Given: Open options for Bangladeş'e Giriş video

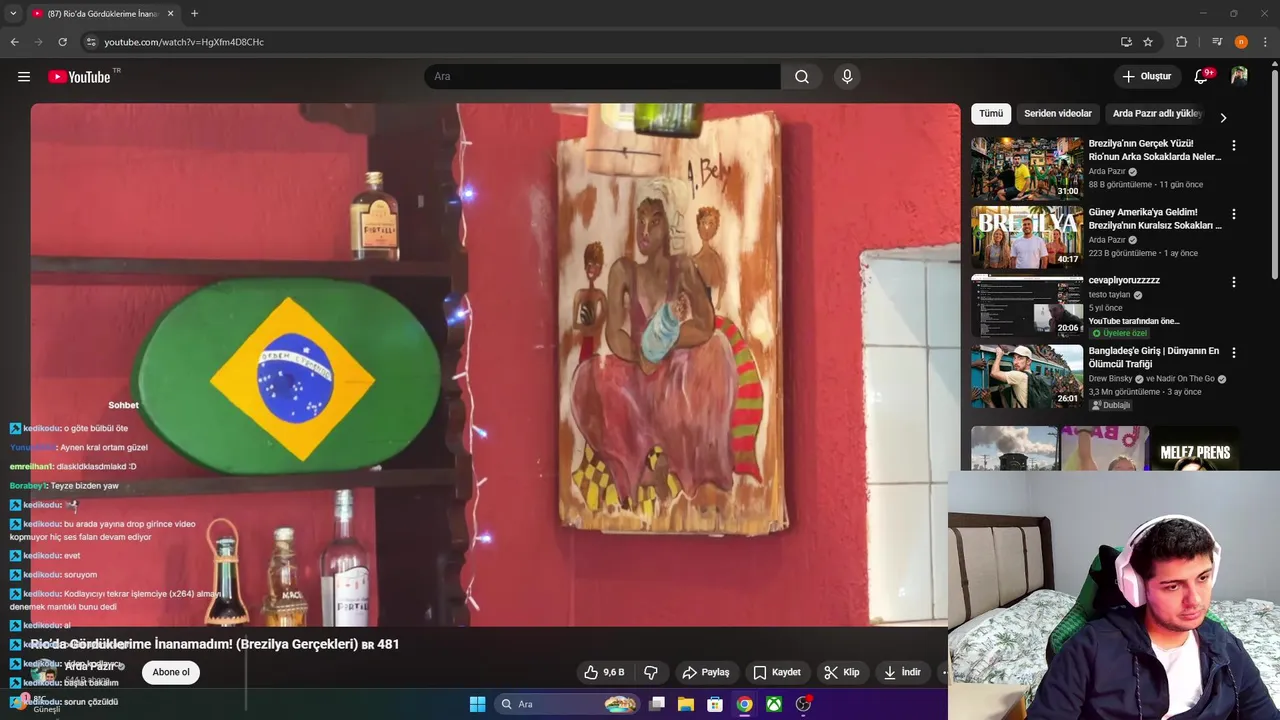Looking at the screenshot, I should (1233, 353).
